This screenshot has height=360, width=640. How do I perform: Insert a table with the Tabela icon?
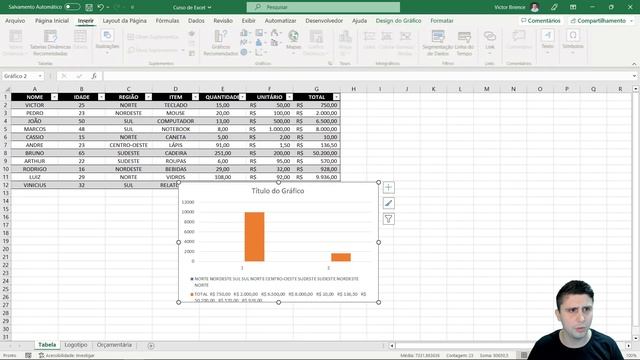tap(80, 40)
